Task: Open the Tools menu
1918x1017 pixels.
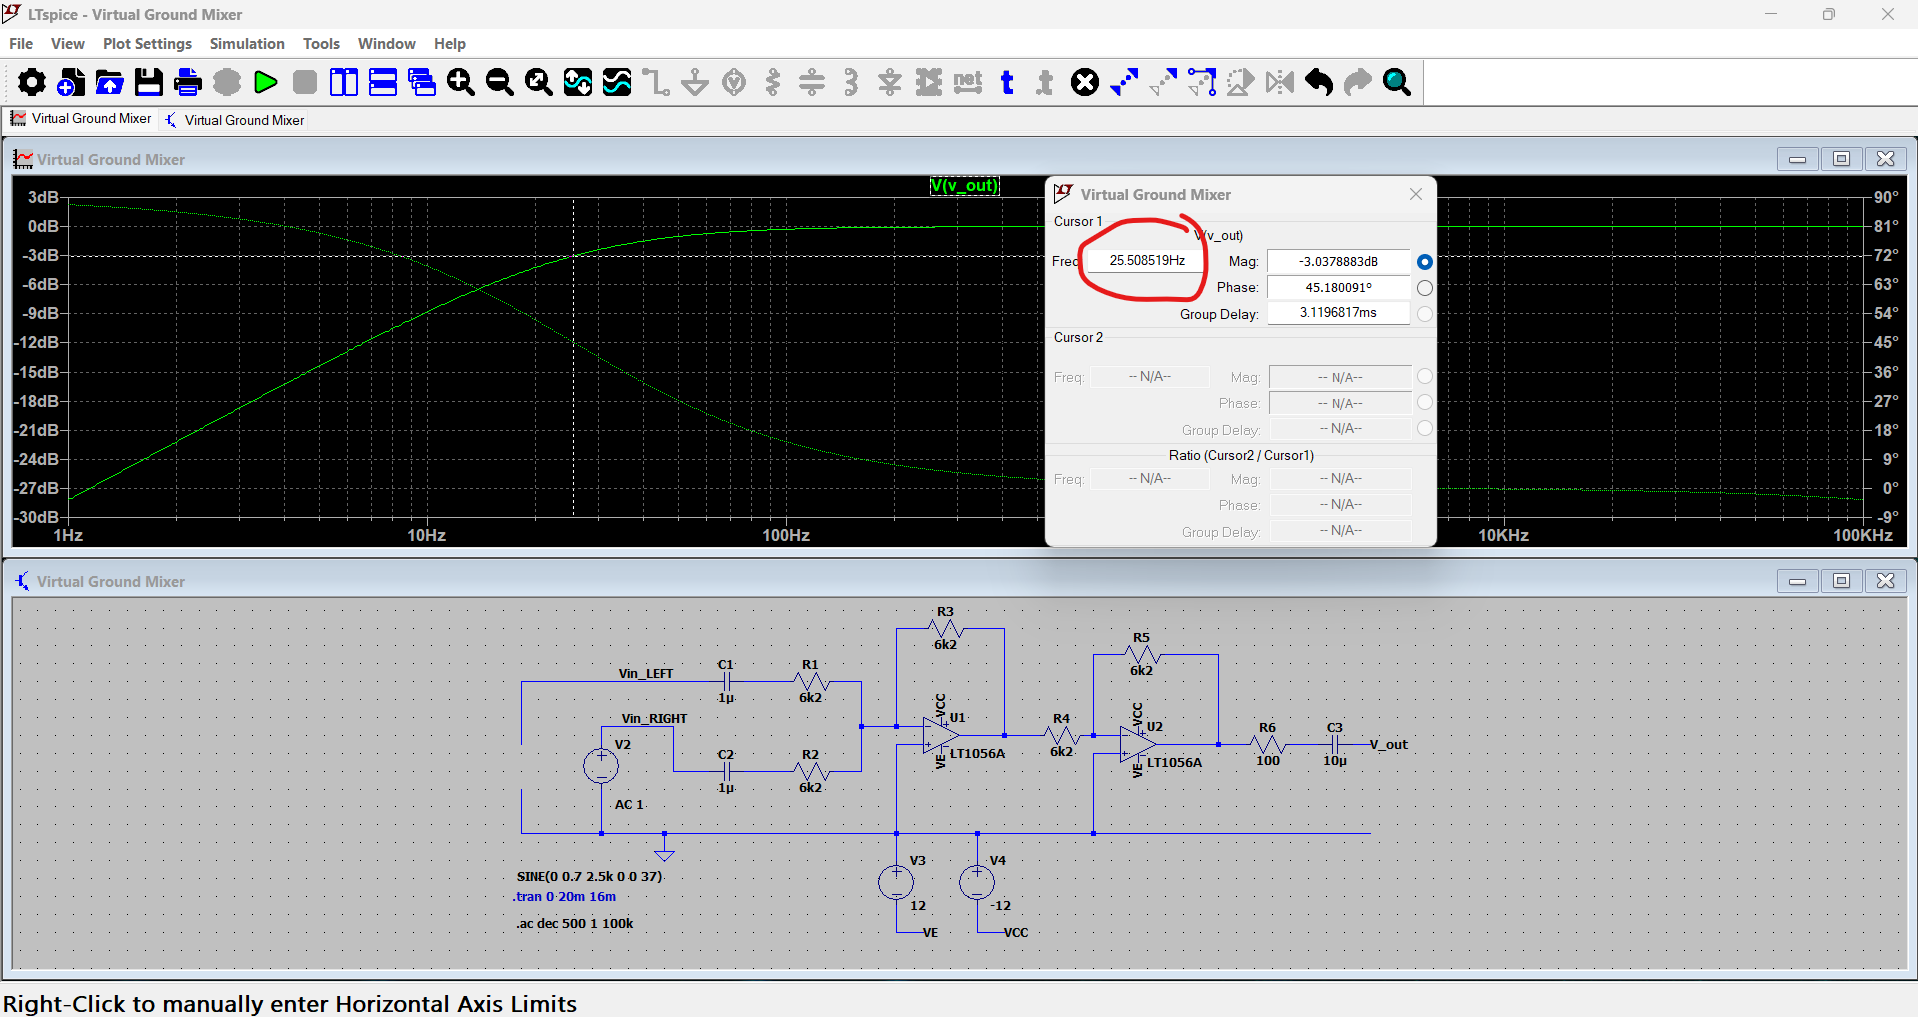Action: point(321,44)
